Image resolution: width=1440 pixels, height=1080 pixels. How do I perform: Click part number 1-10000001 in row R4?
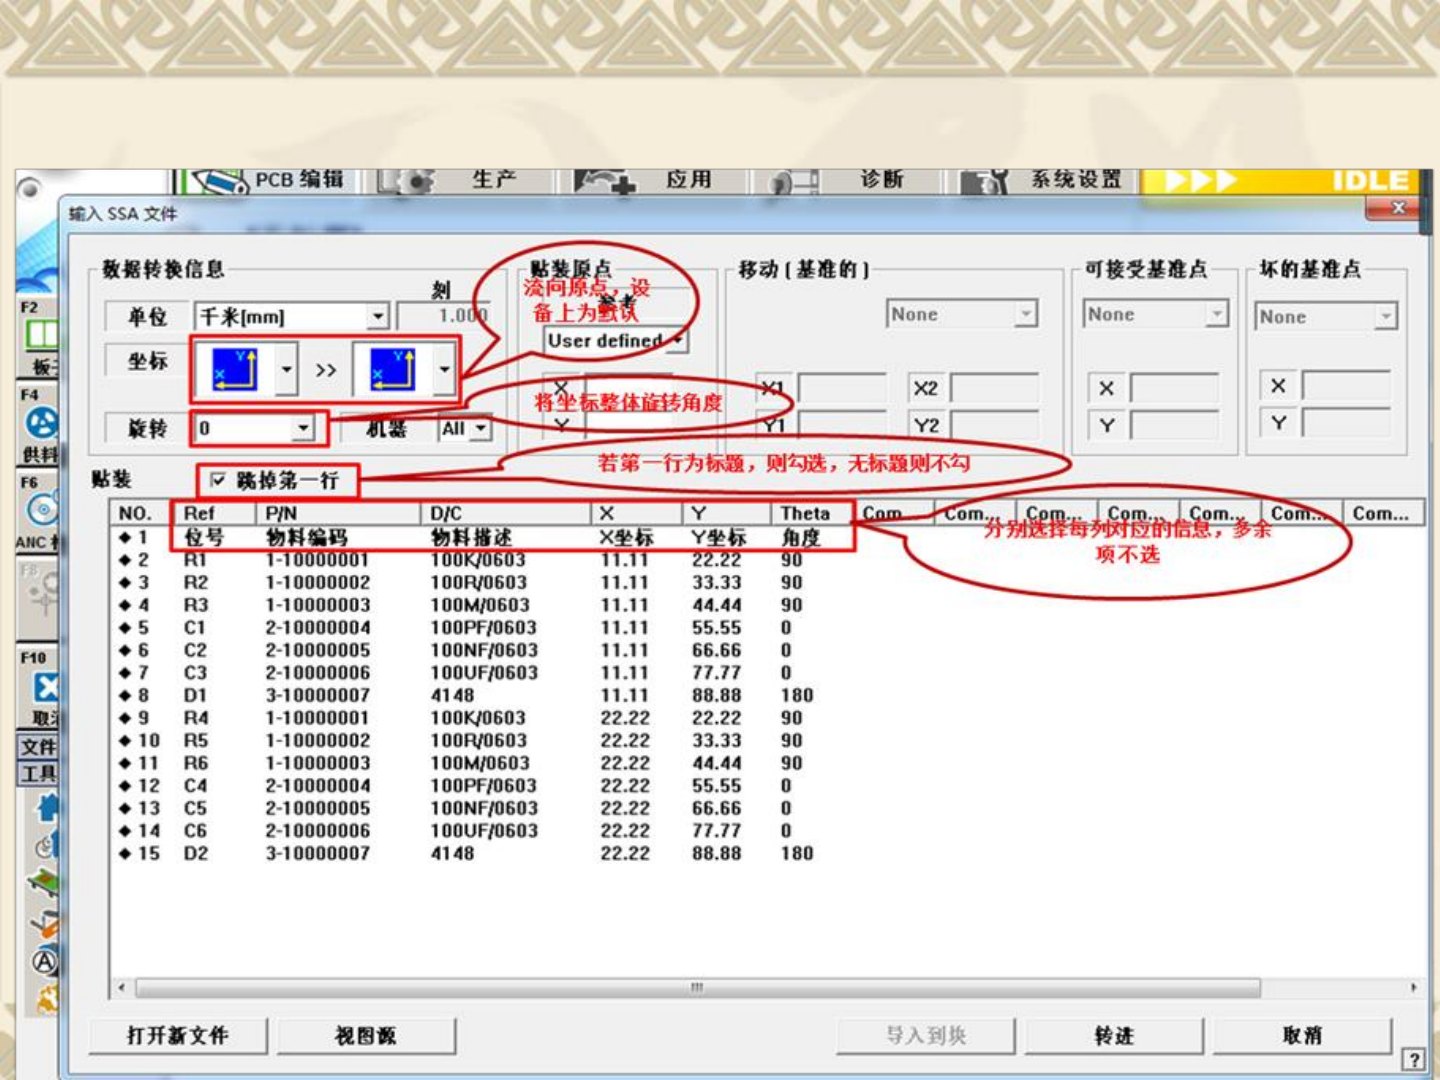[x=318, y=718]
